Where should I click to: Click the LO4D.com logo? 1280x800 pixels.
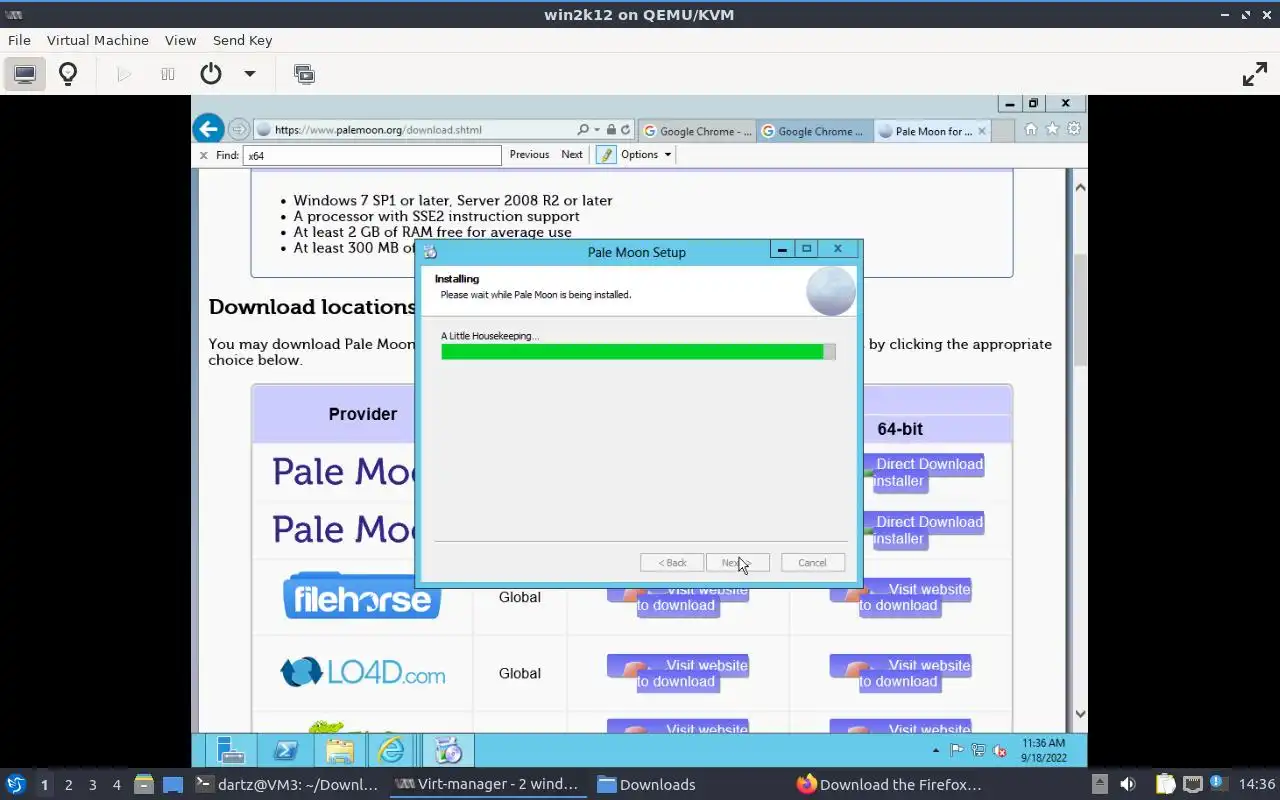pos(362,672)
